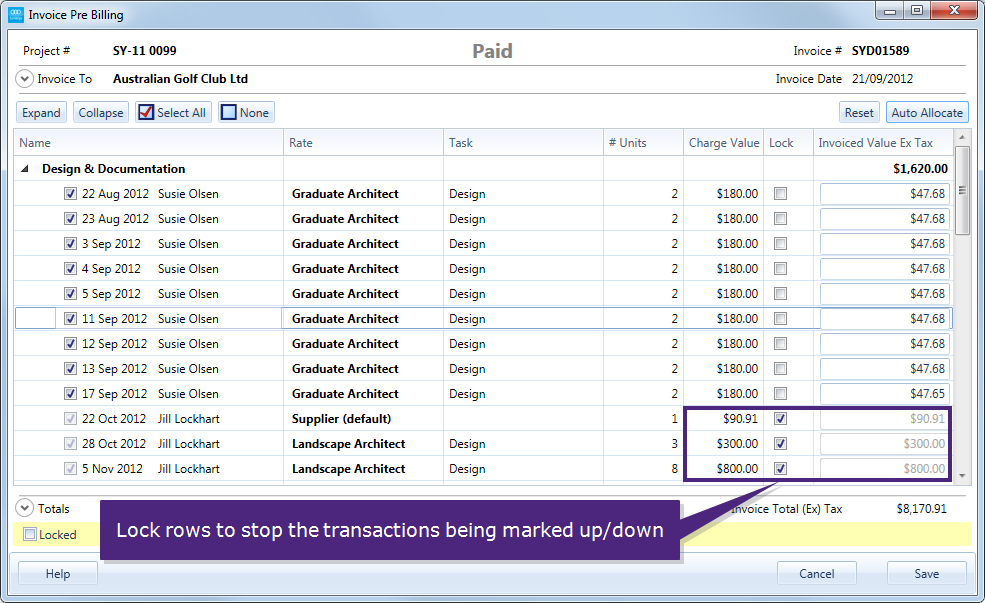The height and width of the screenshot is (603, 985).
Task: Click the Invoice Pre Billing app icon
Action: point(15,15)
